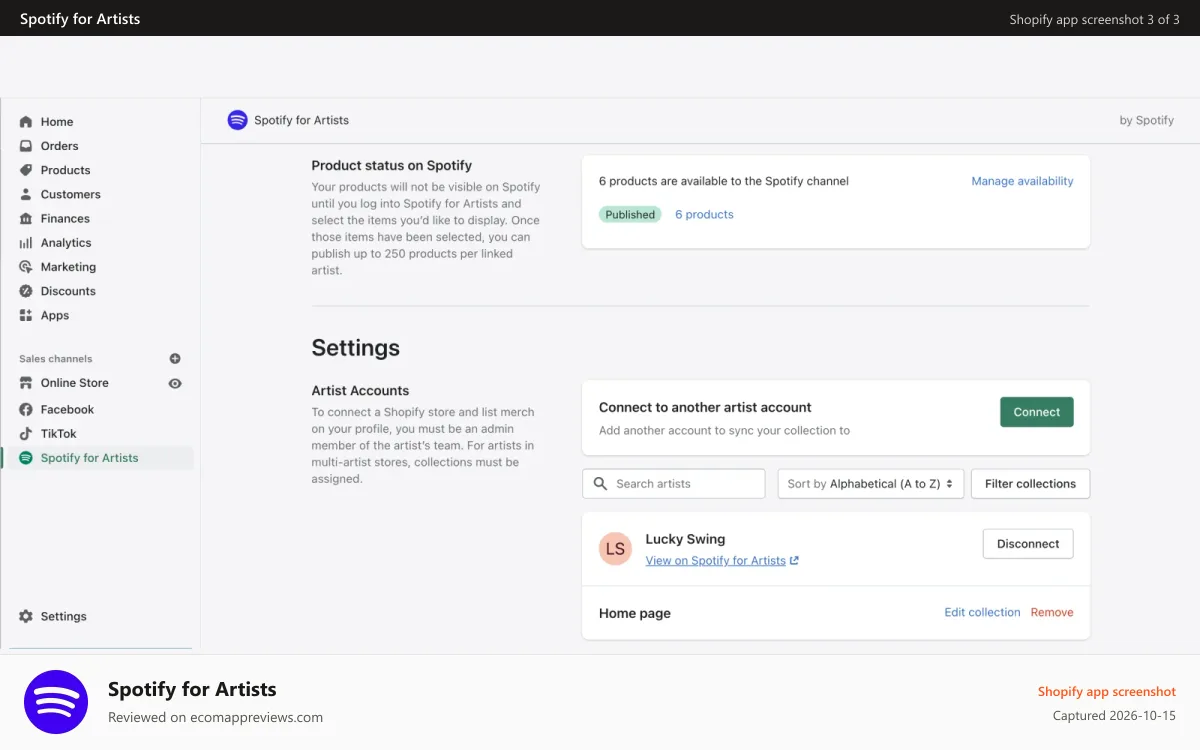The image size is (1200, 750).
Task: Click the by Spotify label
Action: 1147,120
